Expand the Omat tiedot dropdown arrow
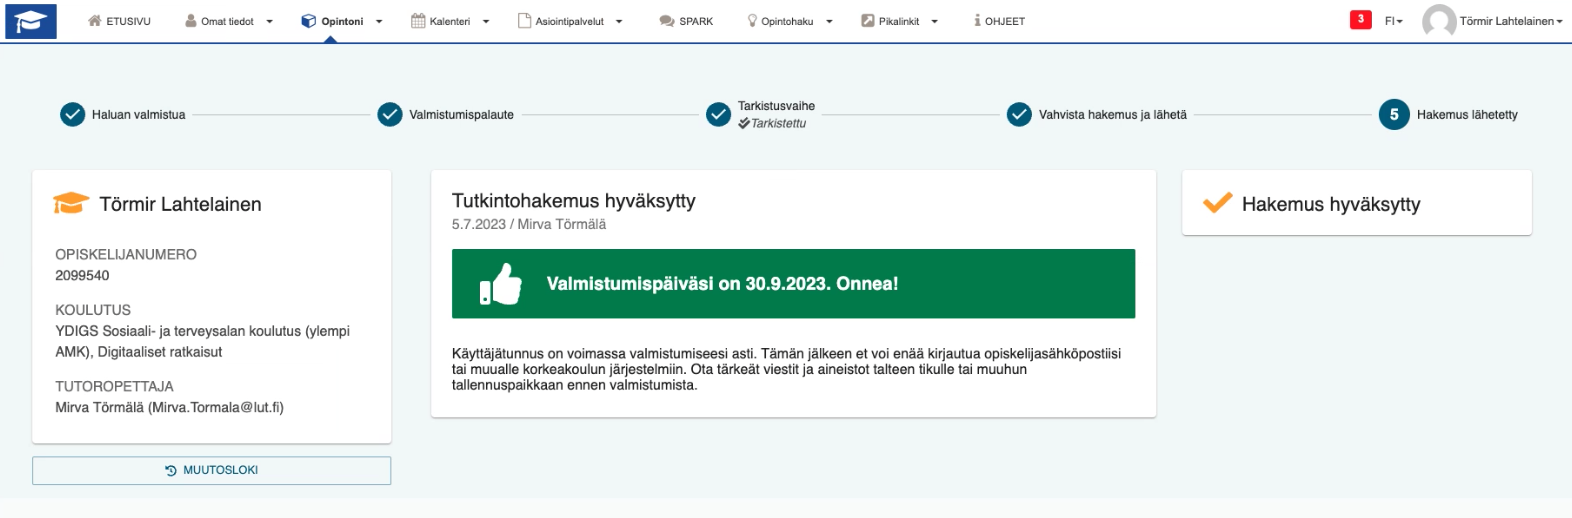The width and height of the screenshot is (1572, 518). 269,22
